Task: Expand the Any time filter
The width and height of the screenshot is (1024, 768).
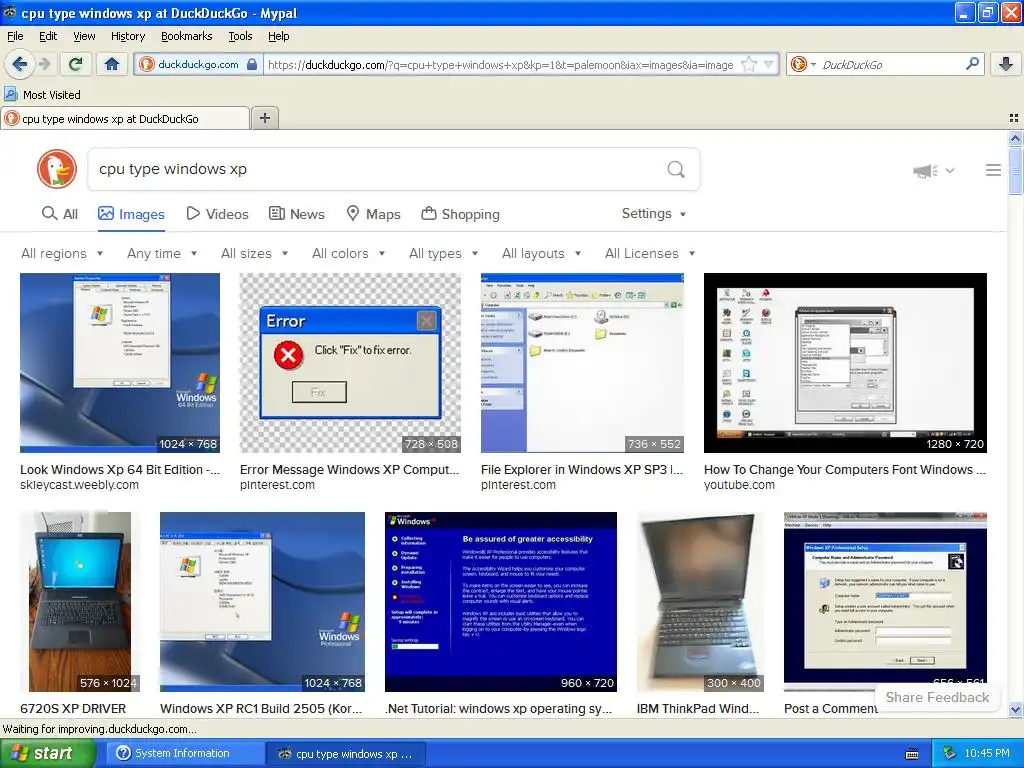Action: pos(162,253)
